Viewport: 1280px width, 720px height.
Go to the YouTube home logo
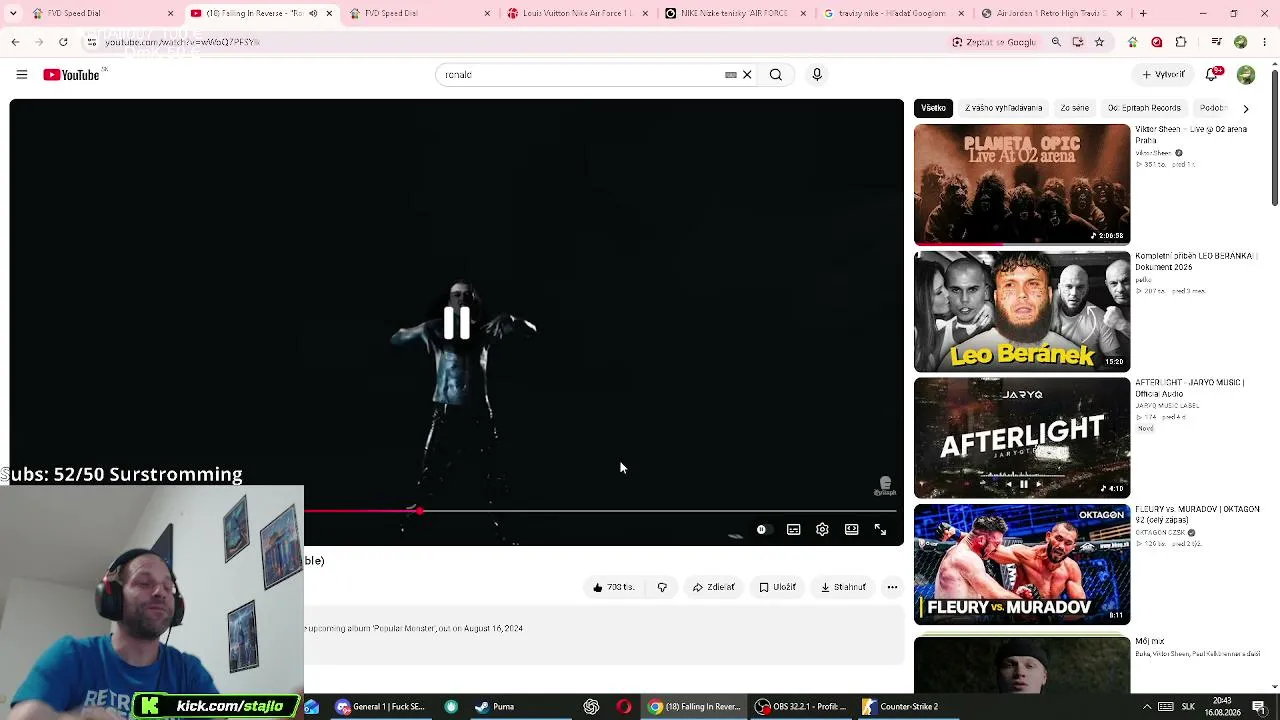pos(72,75)
